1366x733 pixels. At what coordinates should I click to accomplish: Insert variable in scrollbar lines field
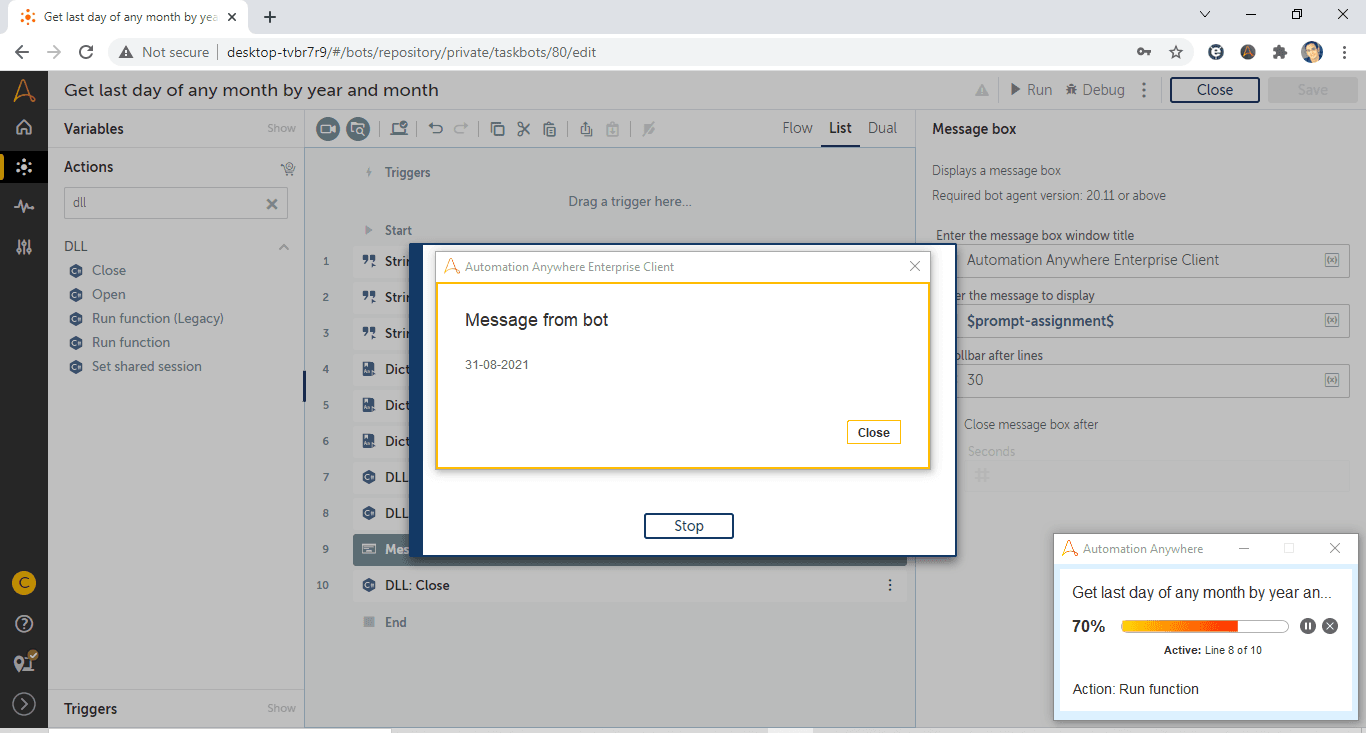[x=1332, y=380]
